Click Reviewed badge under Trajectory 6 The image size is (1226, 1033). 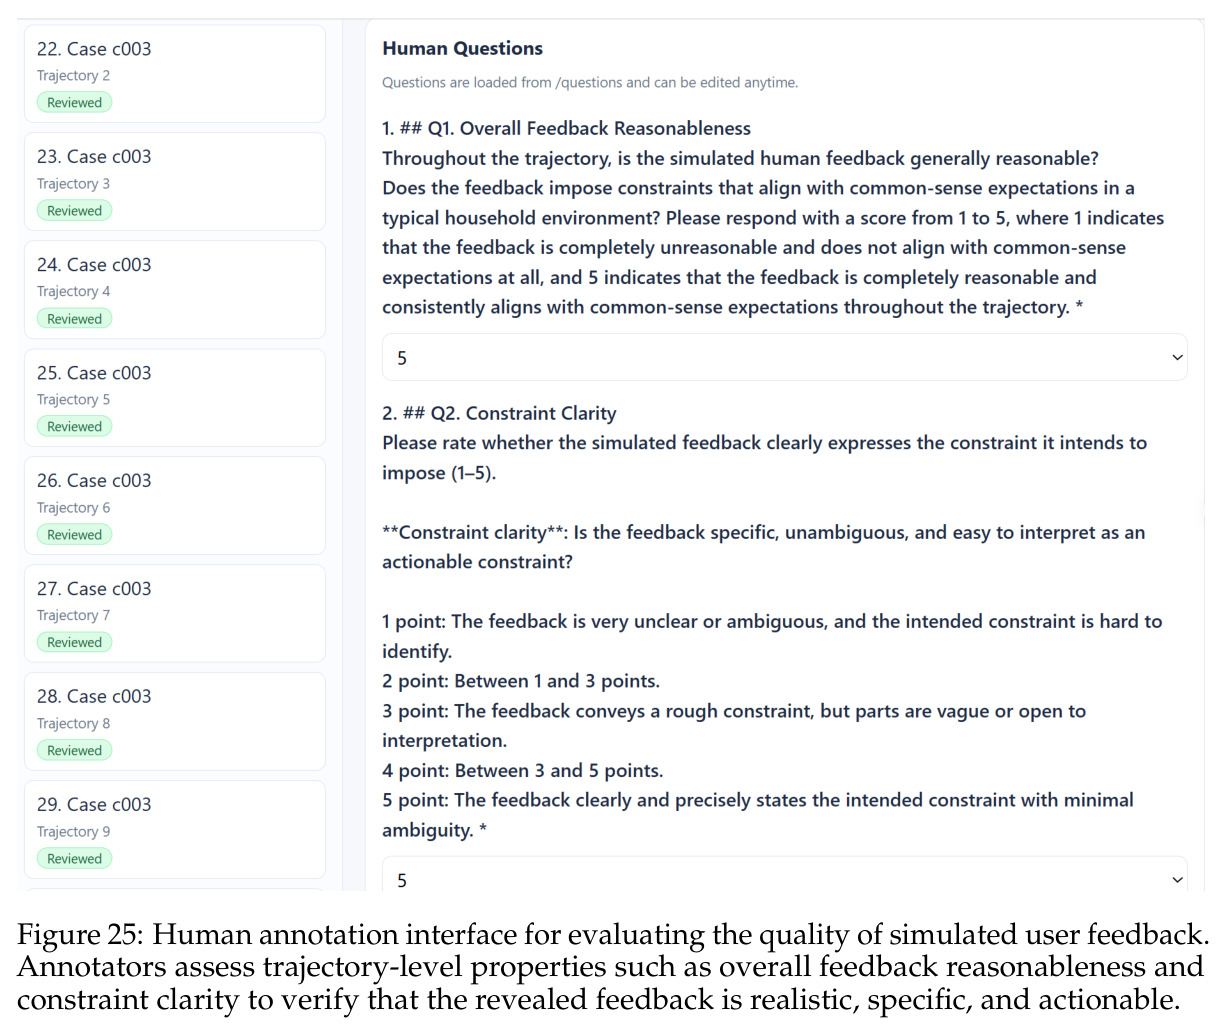point(75,534)
